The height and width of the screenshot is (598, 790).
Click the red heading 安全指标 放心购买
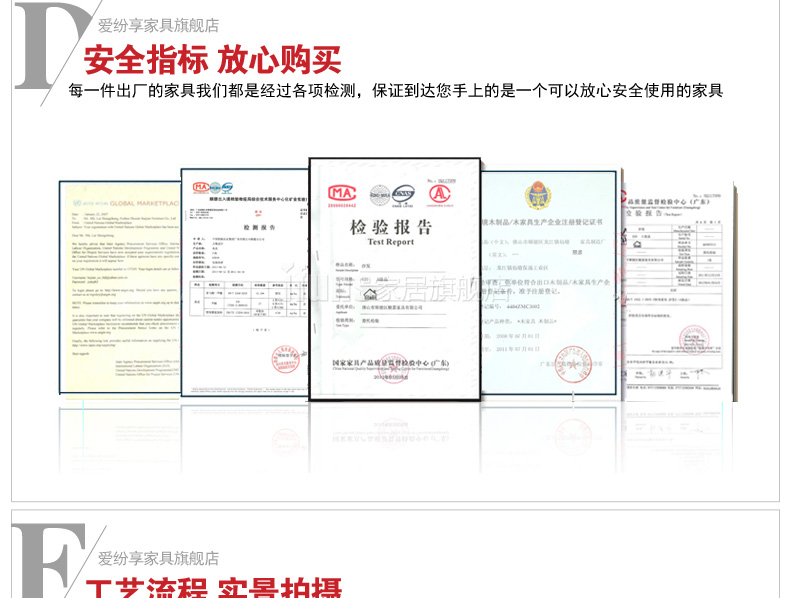pyautogui.click(x=212, y=59)
